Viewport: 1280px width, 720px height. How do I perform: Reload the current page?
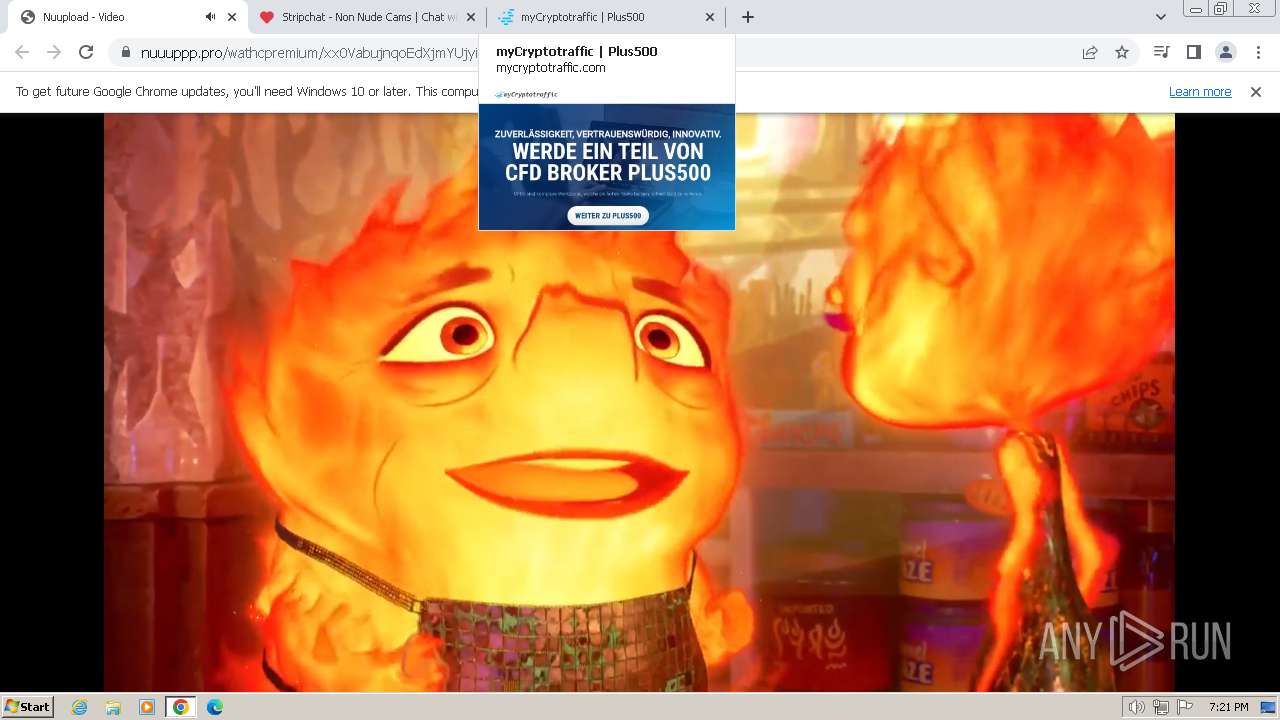pyautogui.click(x=86, y=52)
